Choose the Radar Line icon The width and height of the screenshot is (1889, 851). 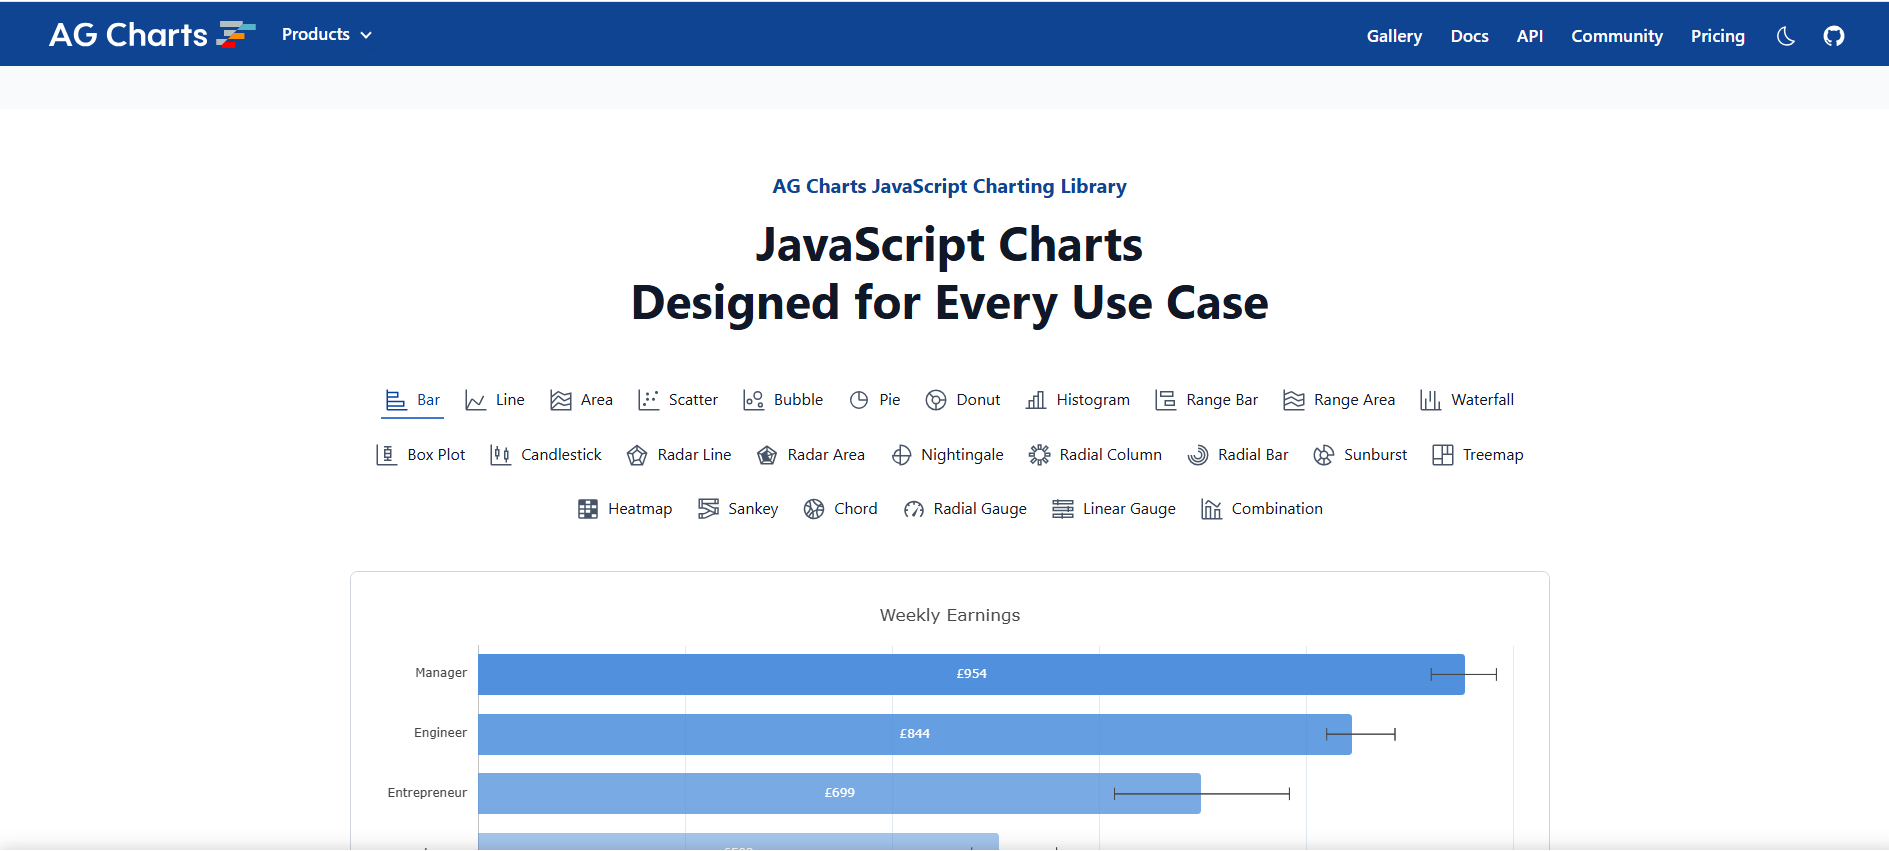637,455
